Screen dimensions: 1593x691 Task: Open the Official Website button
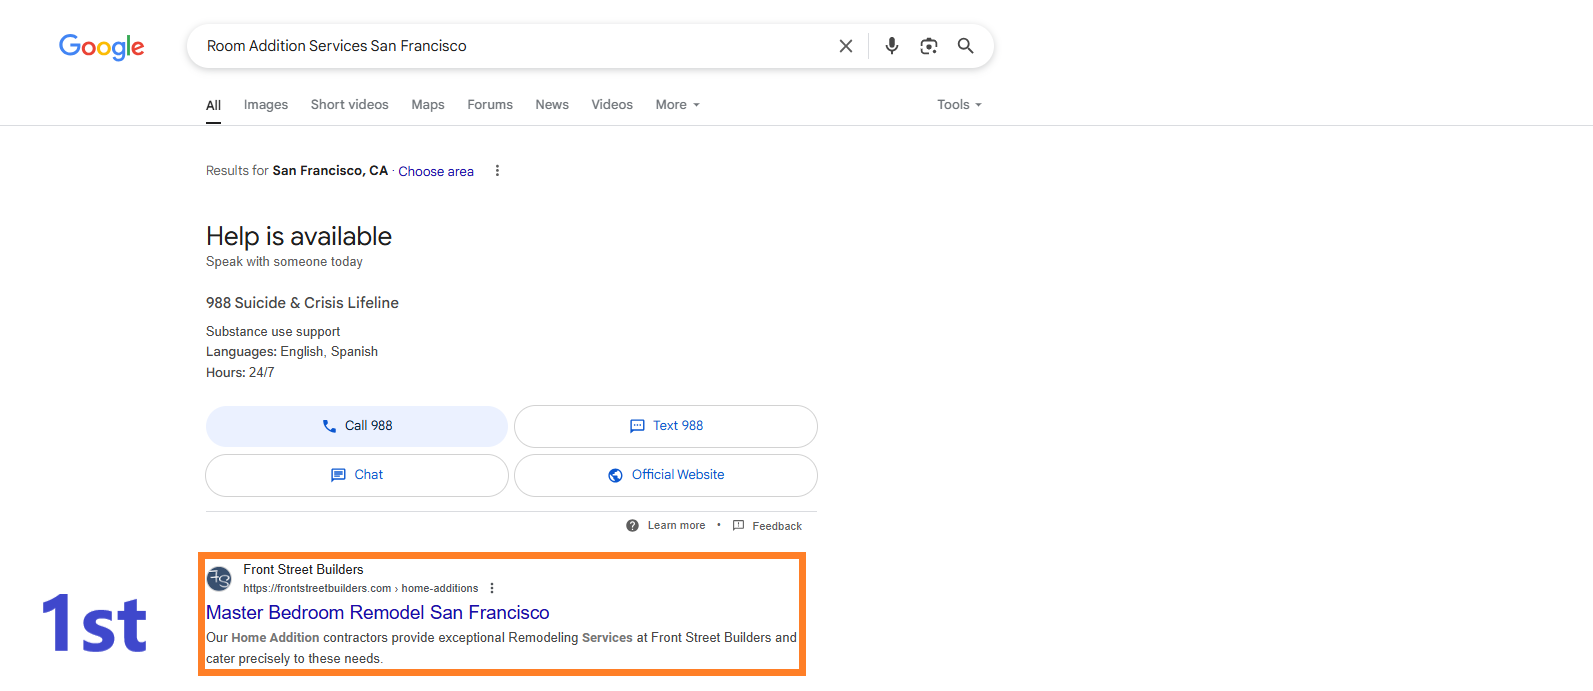(666, 475)
